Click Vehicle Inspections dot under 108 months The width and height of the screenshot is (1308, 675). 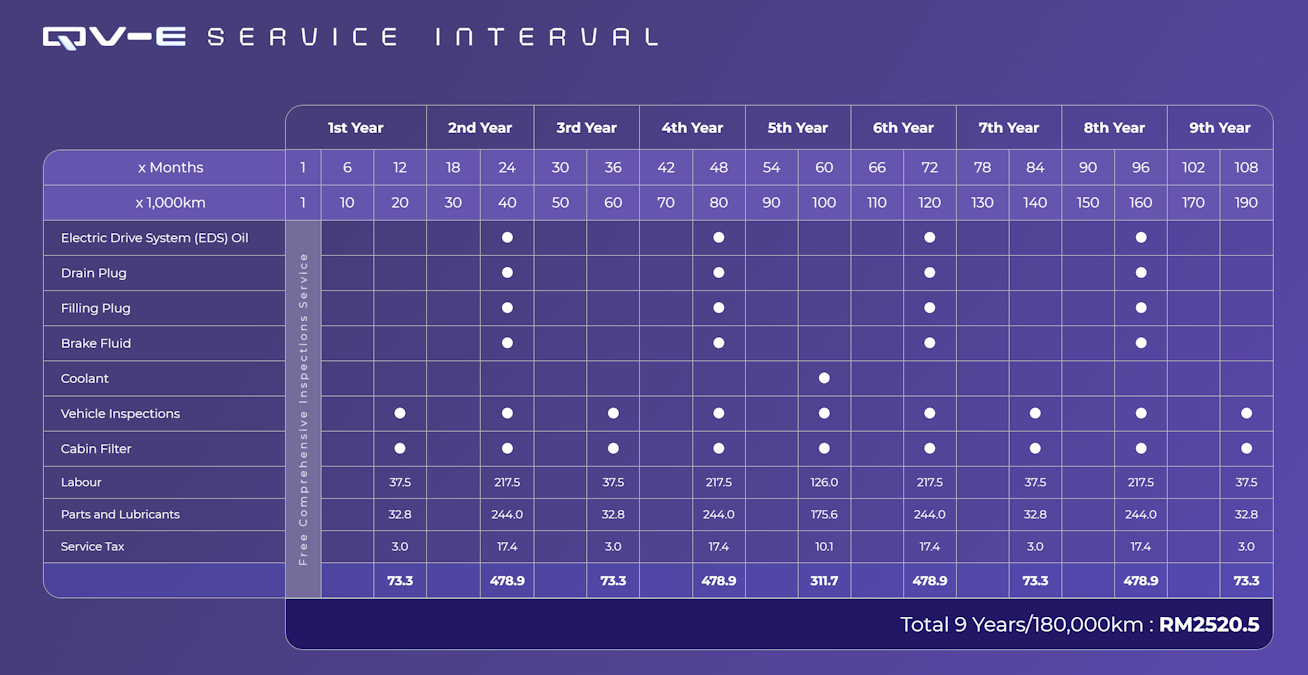pos(1246,413)
